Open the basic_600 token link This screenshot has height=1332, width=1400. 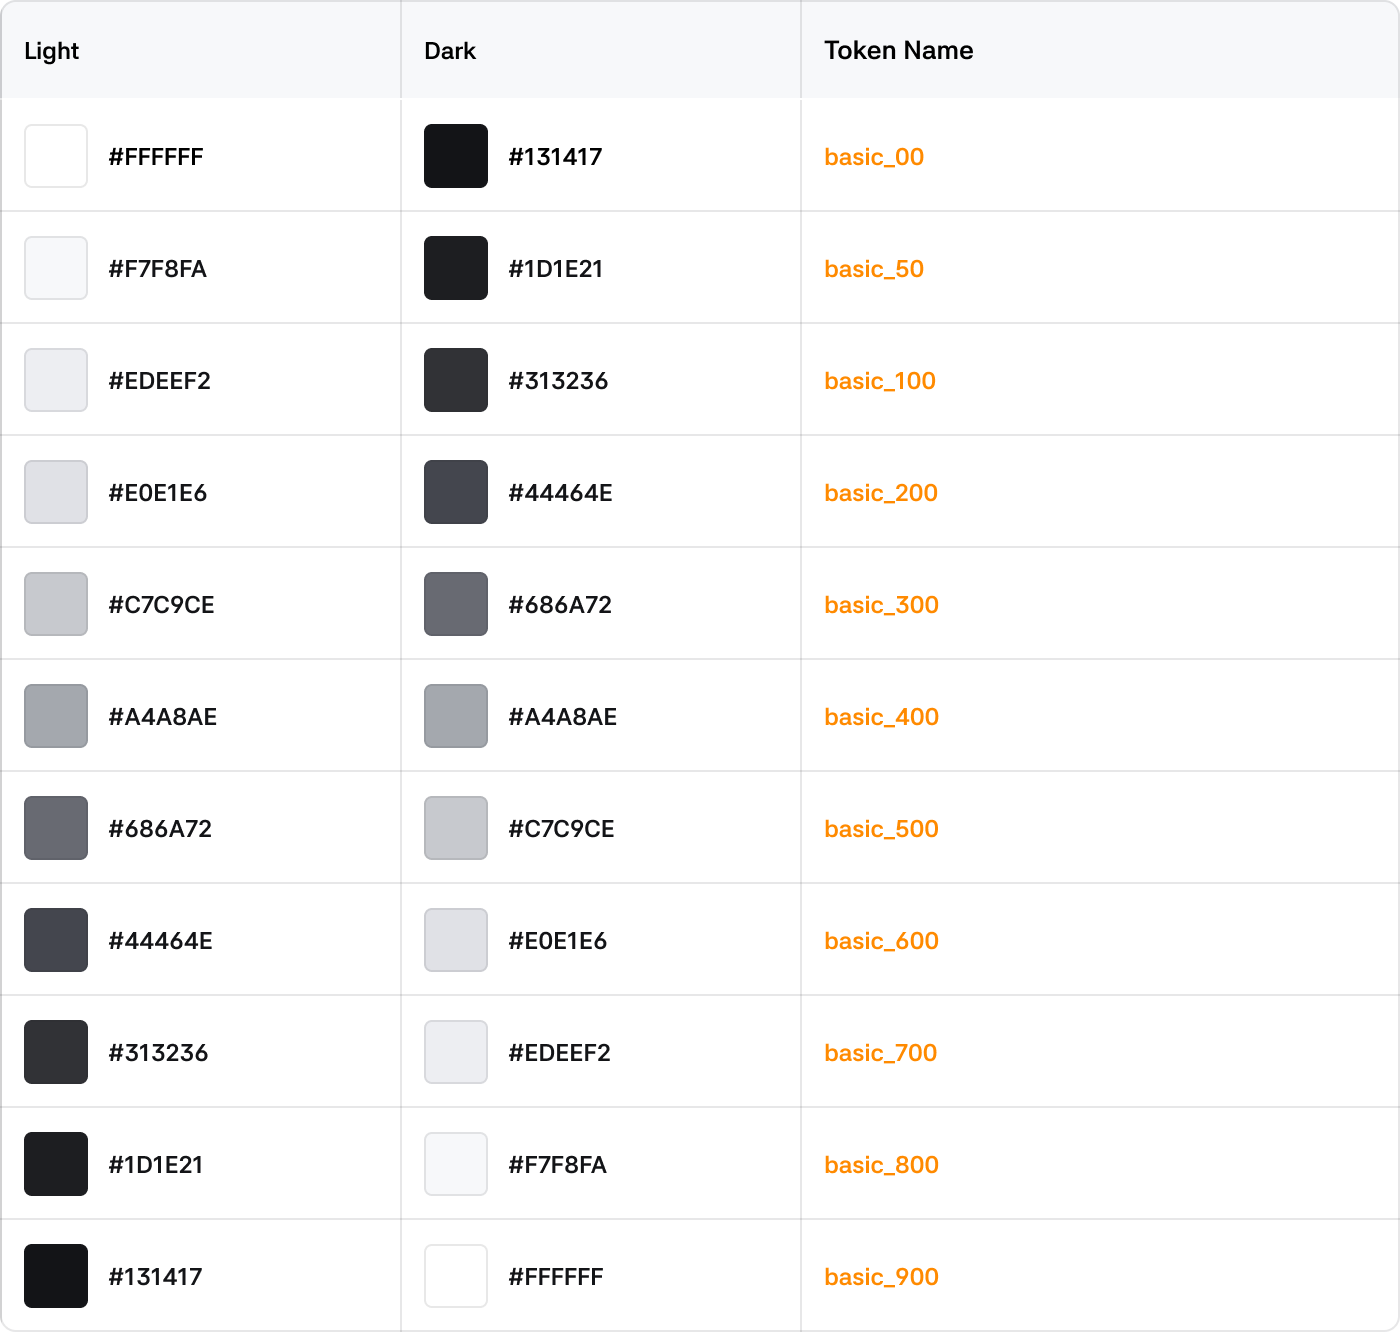881,941
